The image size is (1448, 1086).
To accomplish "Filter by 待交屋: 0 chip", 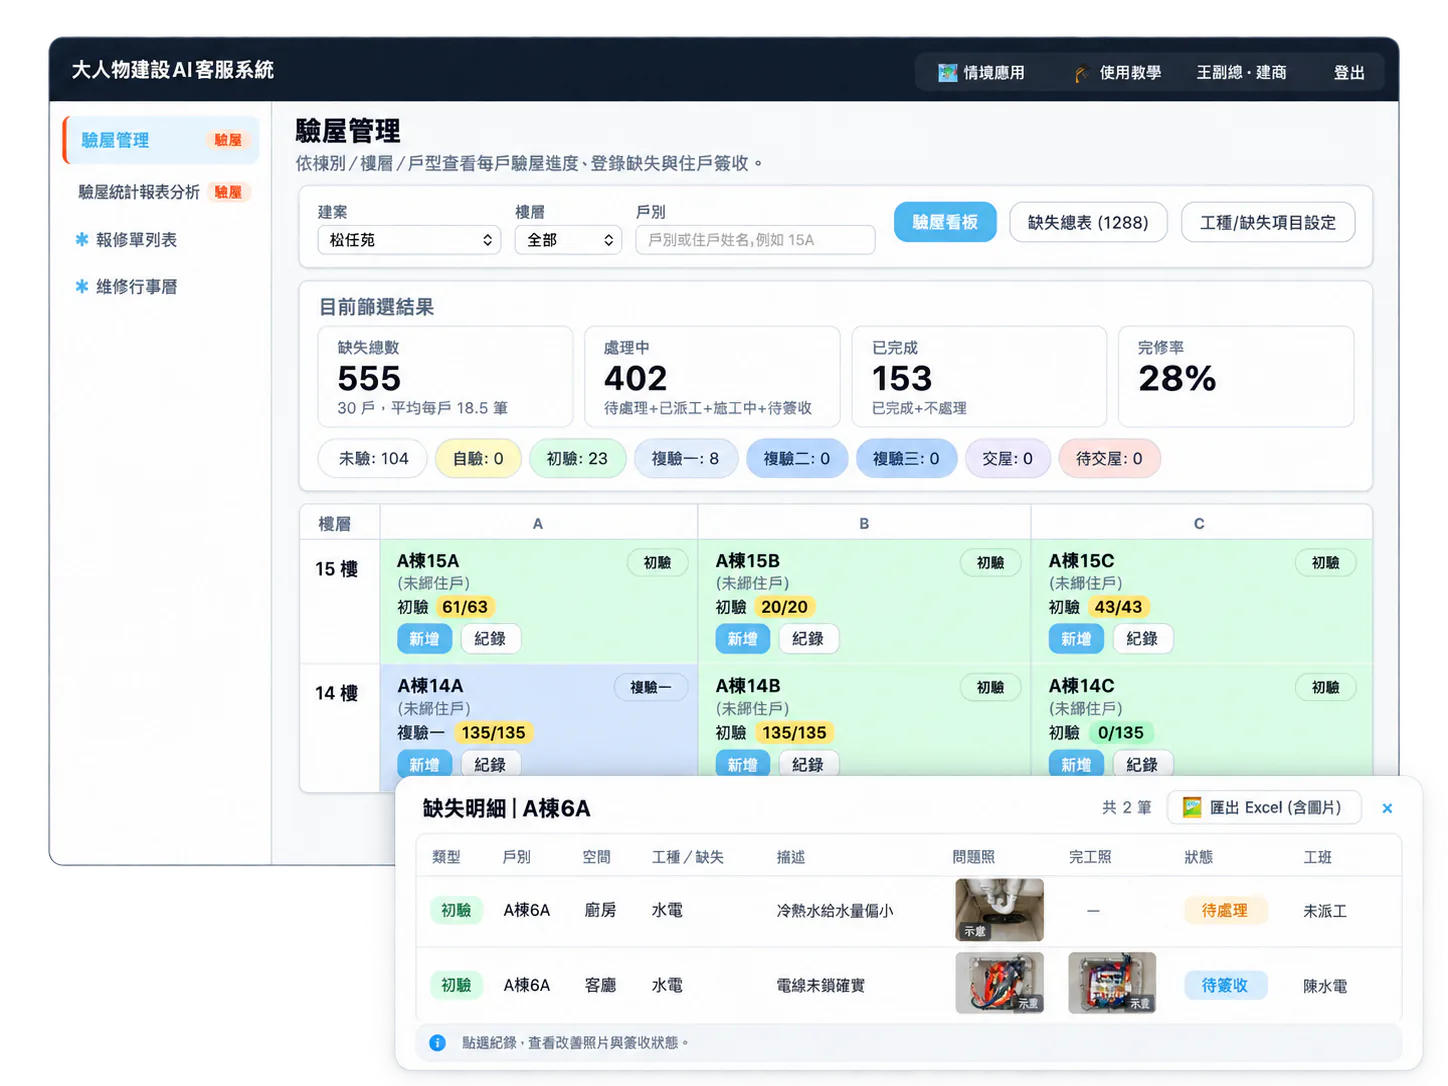I will coord(1109,458).
